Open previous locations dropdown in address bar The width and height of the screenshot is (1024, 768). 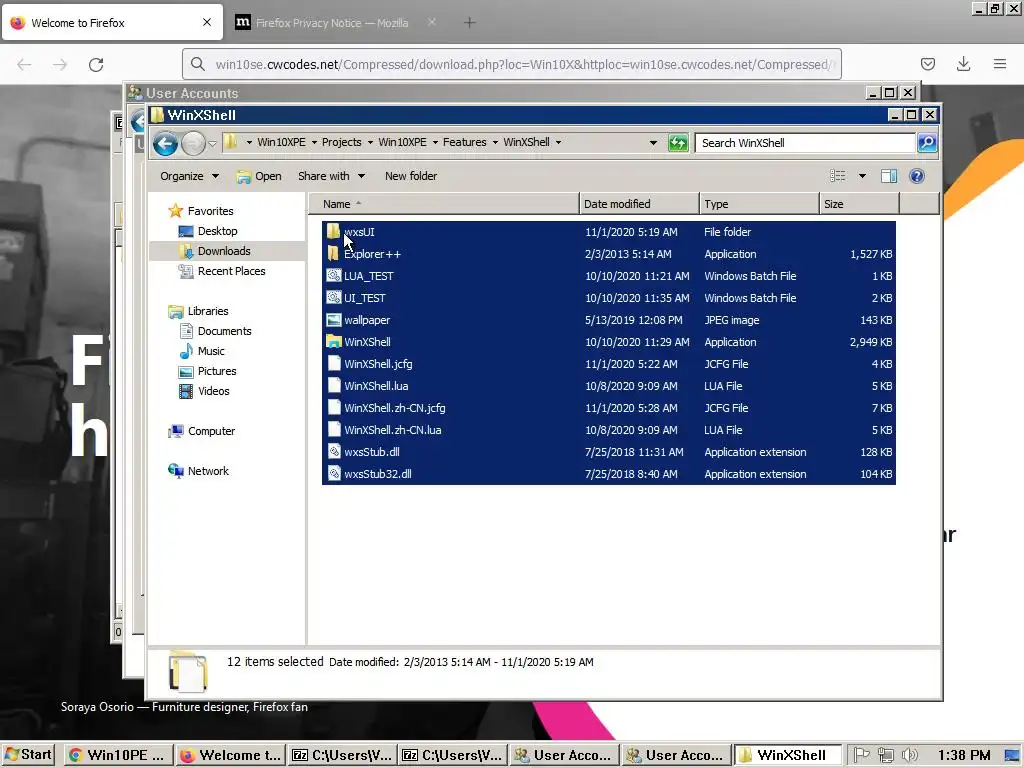click(653, 143)
